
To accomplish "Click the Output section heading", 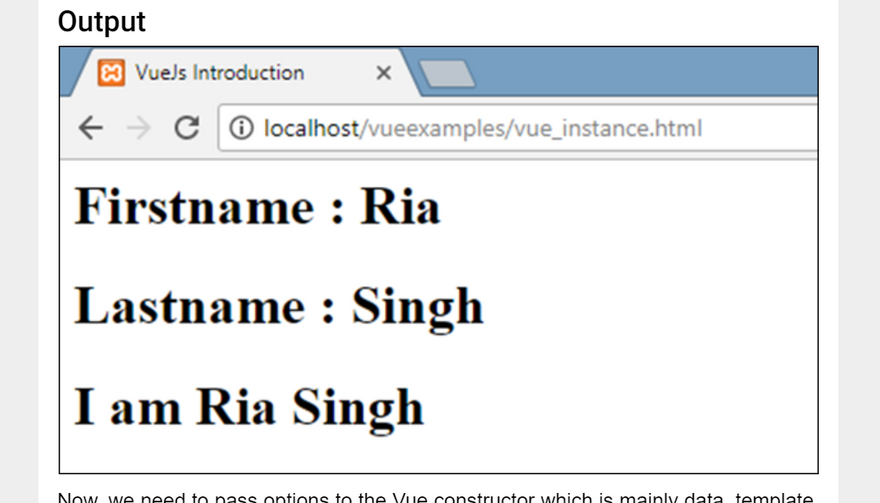I will [102, 22].
